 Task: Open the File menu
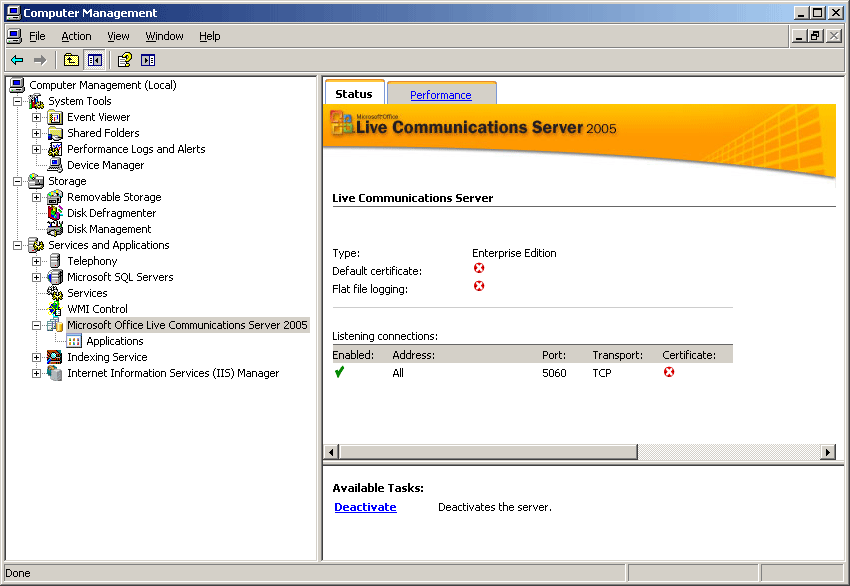[37, 36]
